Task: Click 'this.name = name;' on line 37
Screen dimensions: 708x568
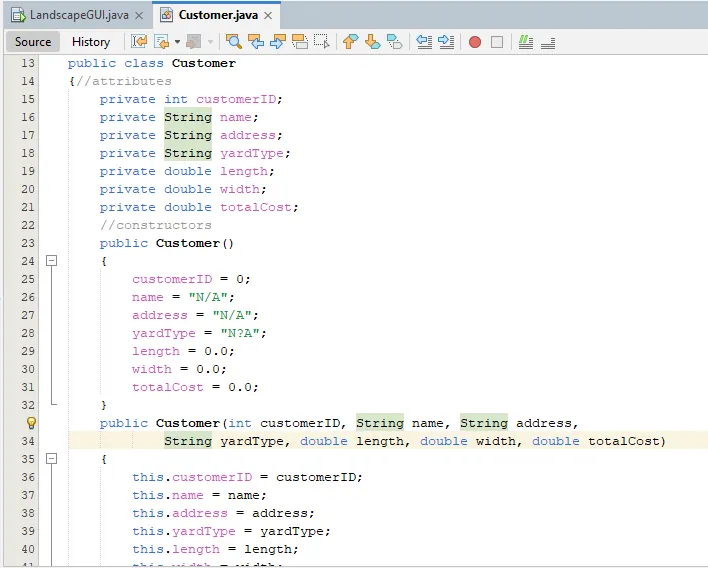Action: pyautogui.click(x=199, y=495)
